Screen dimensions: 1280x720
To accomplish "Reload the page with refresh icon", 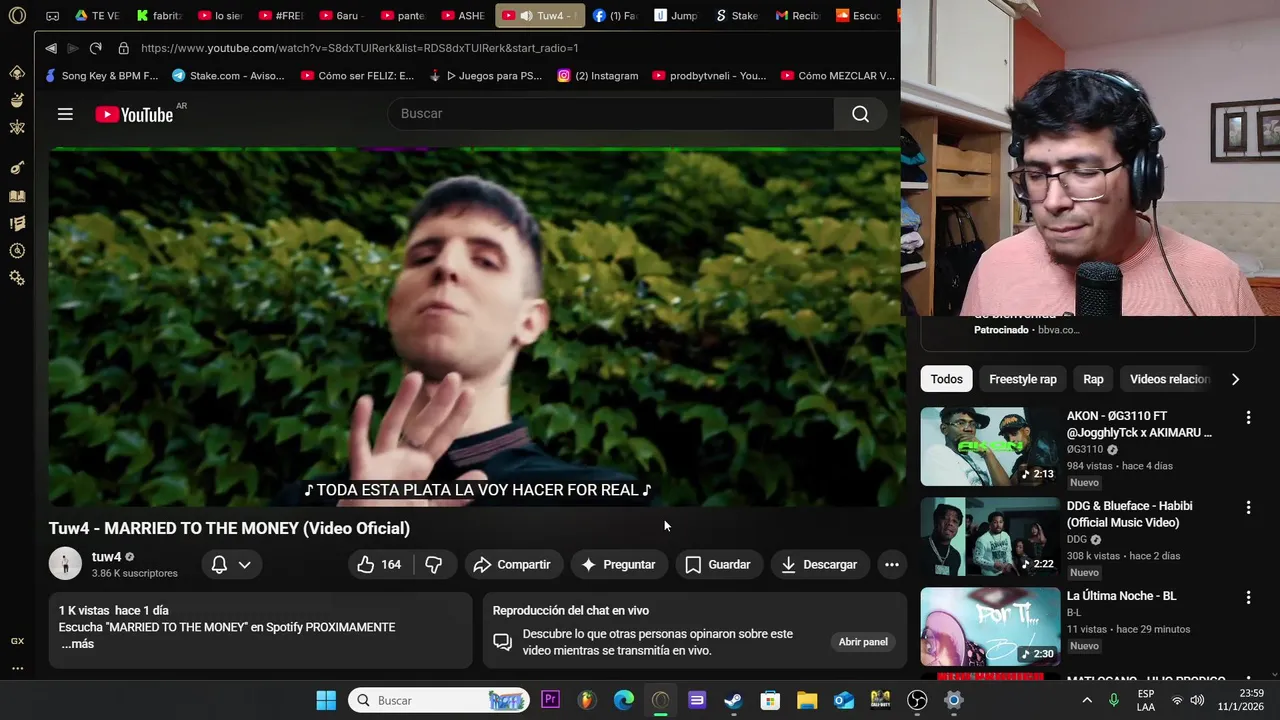I will point(96,48).
